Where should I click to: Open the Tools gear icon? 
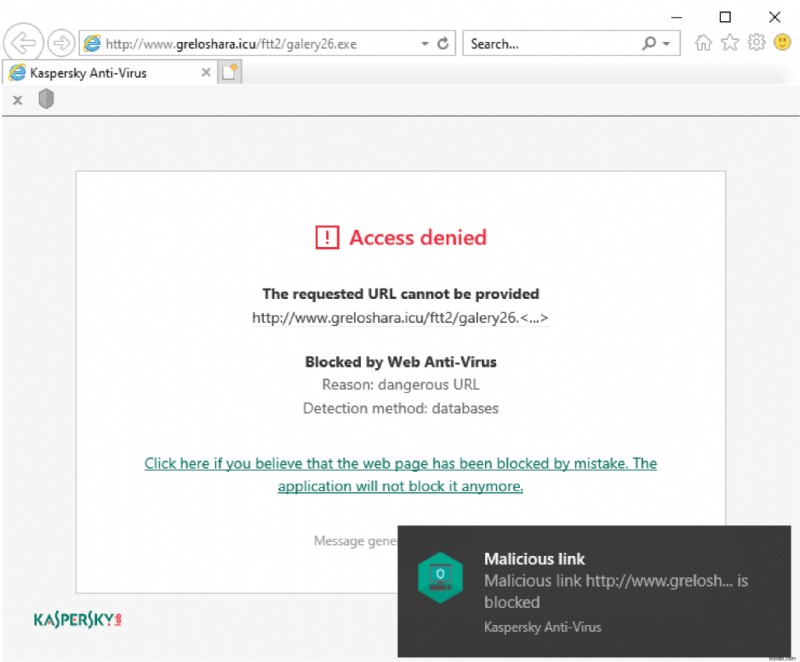click(x=756, y=42)
